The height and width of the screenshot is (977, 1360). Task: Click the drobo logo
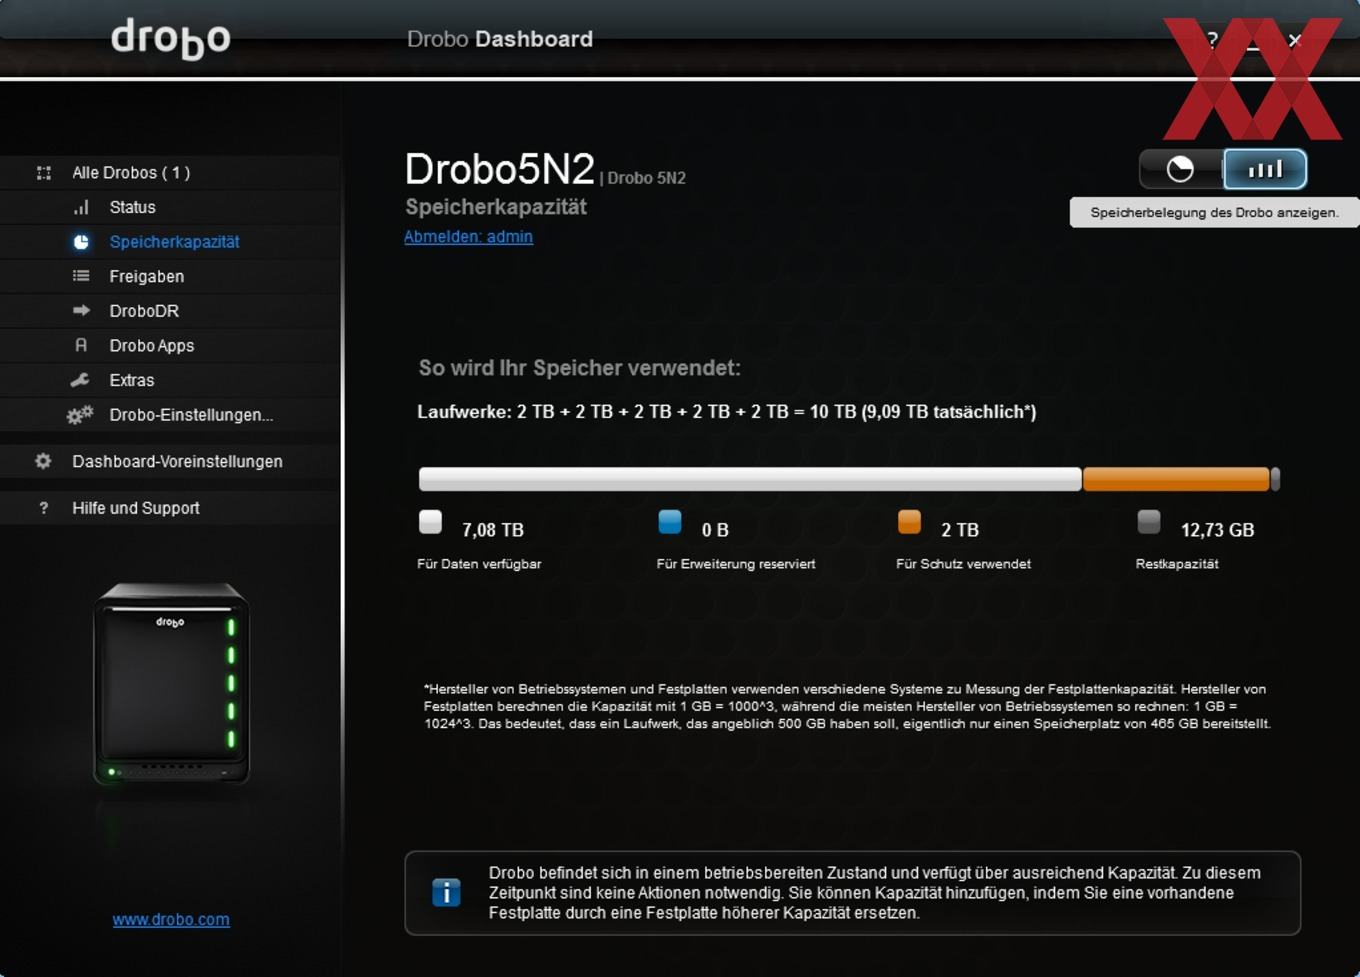pos(170,38)
